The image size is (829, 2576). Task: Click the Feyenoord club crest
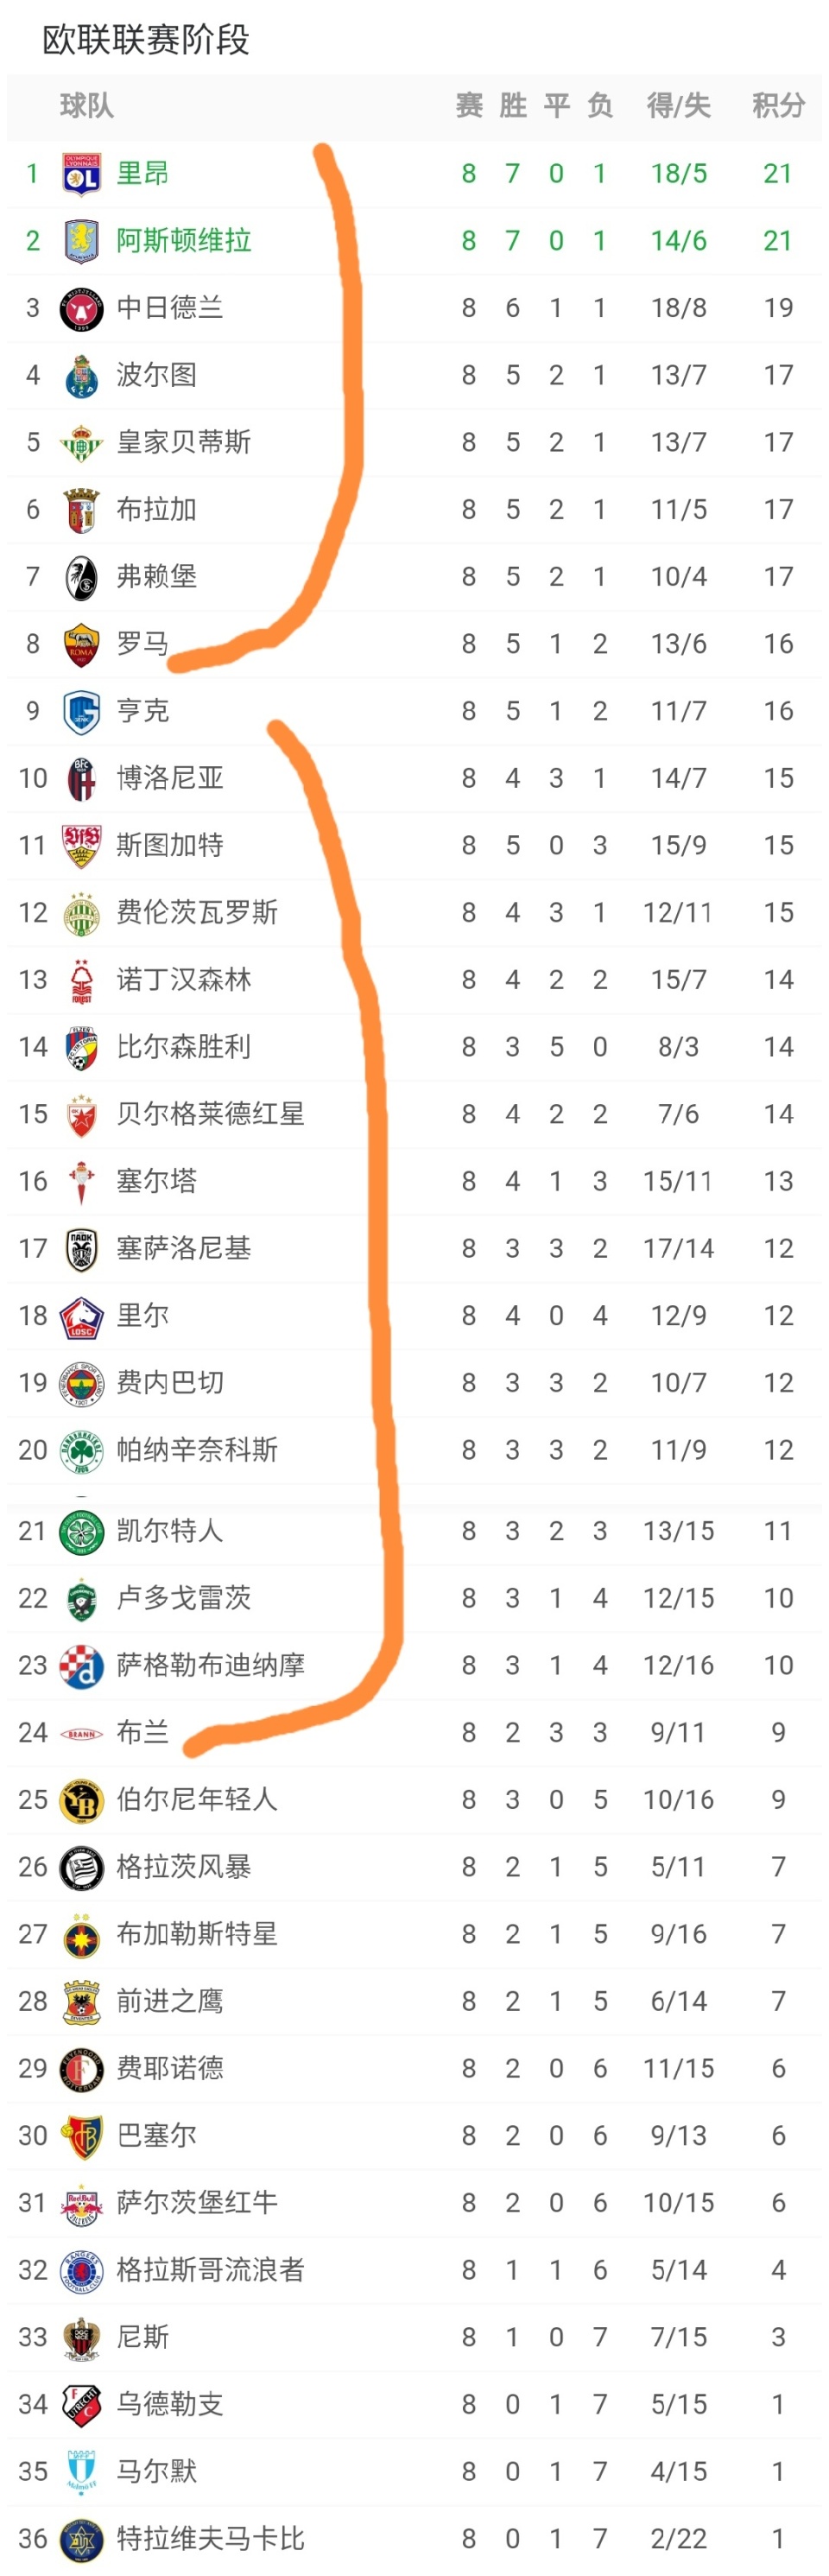coord(81,2069)
